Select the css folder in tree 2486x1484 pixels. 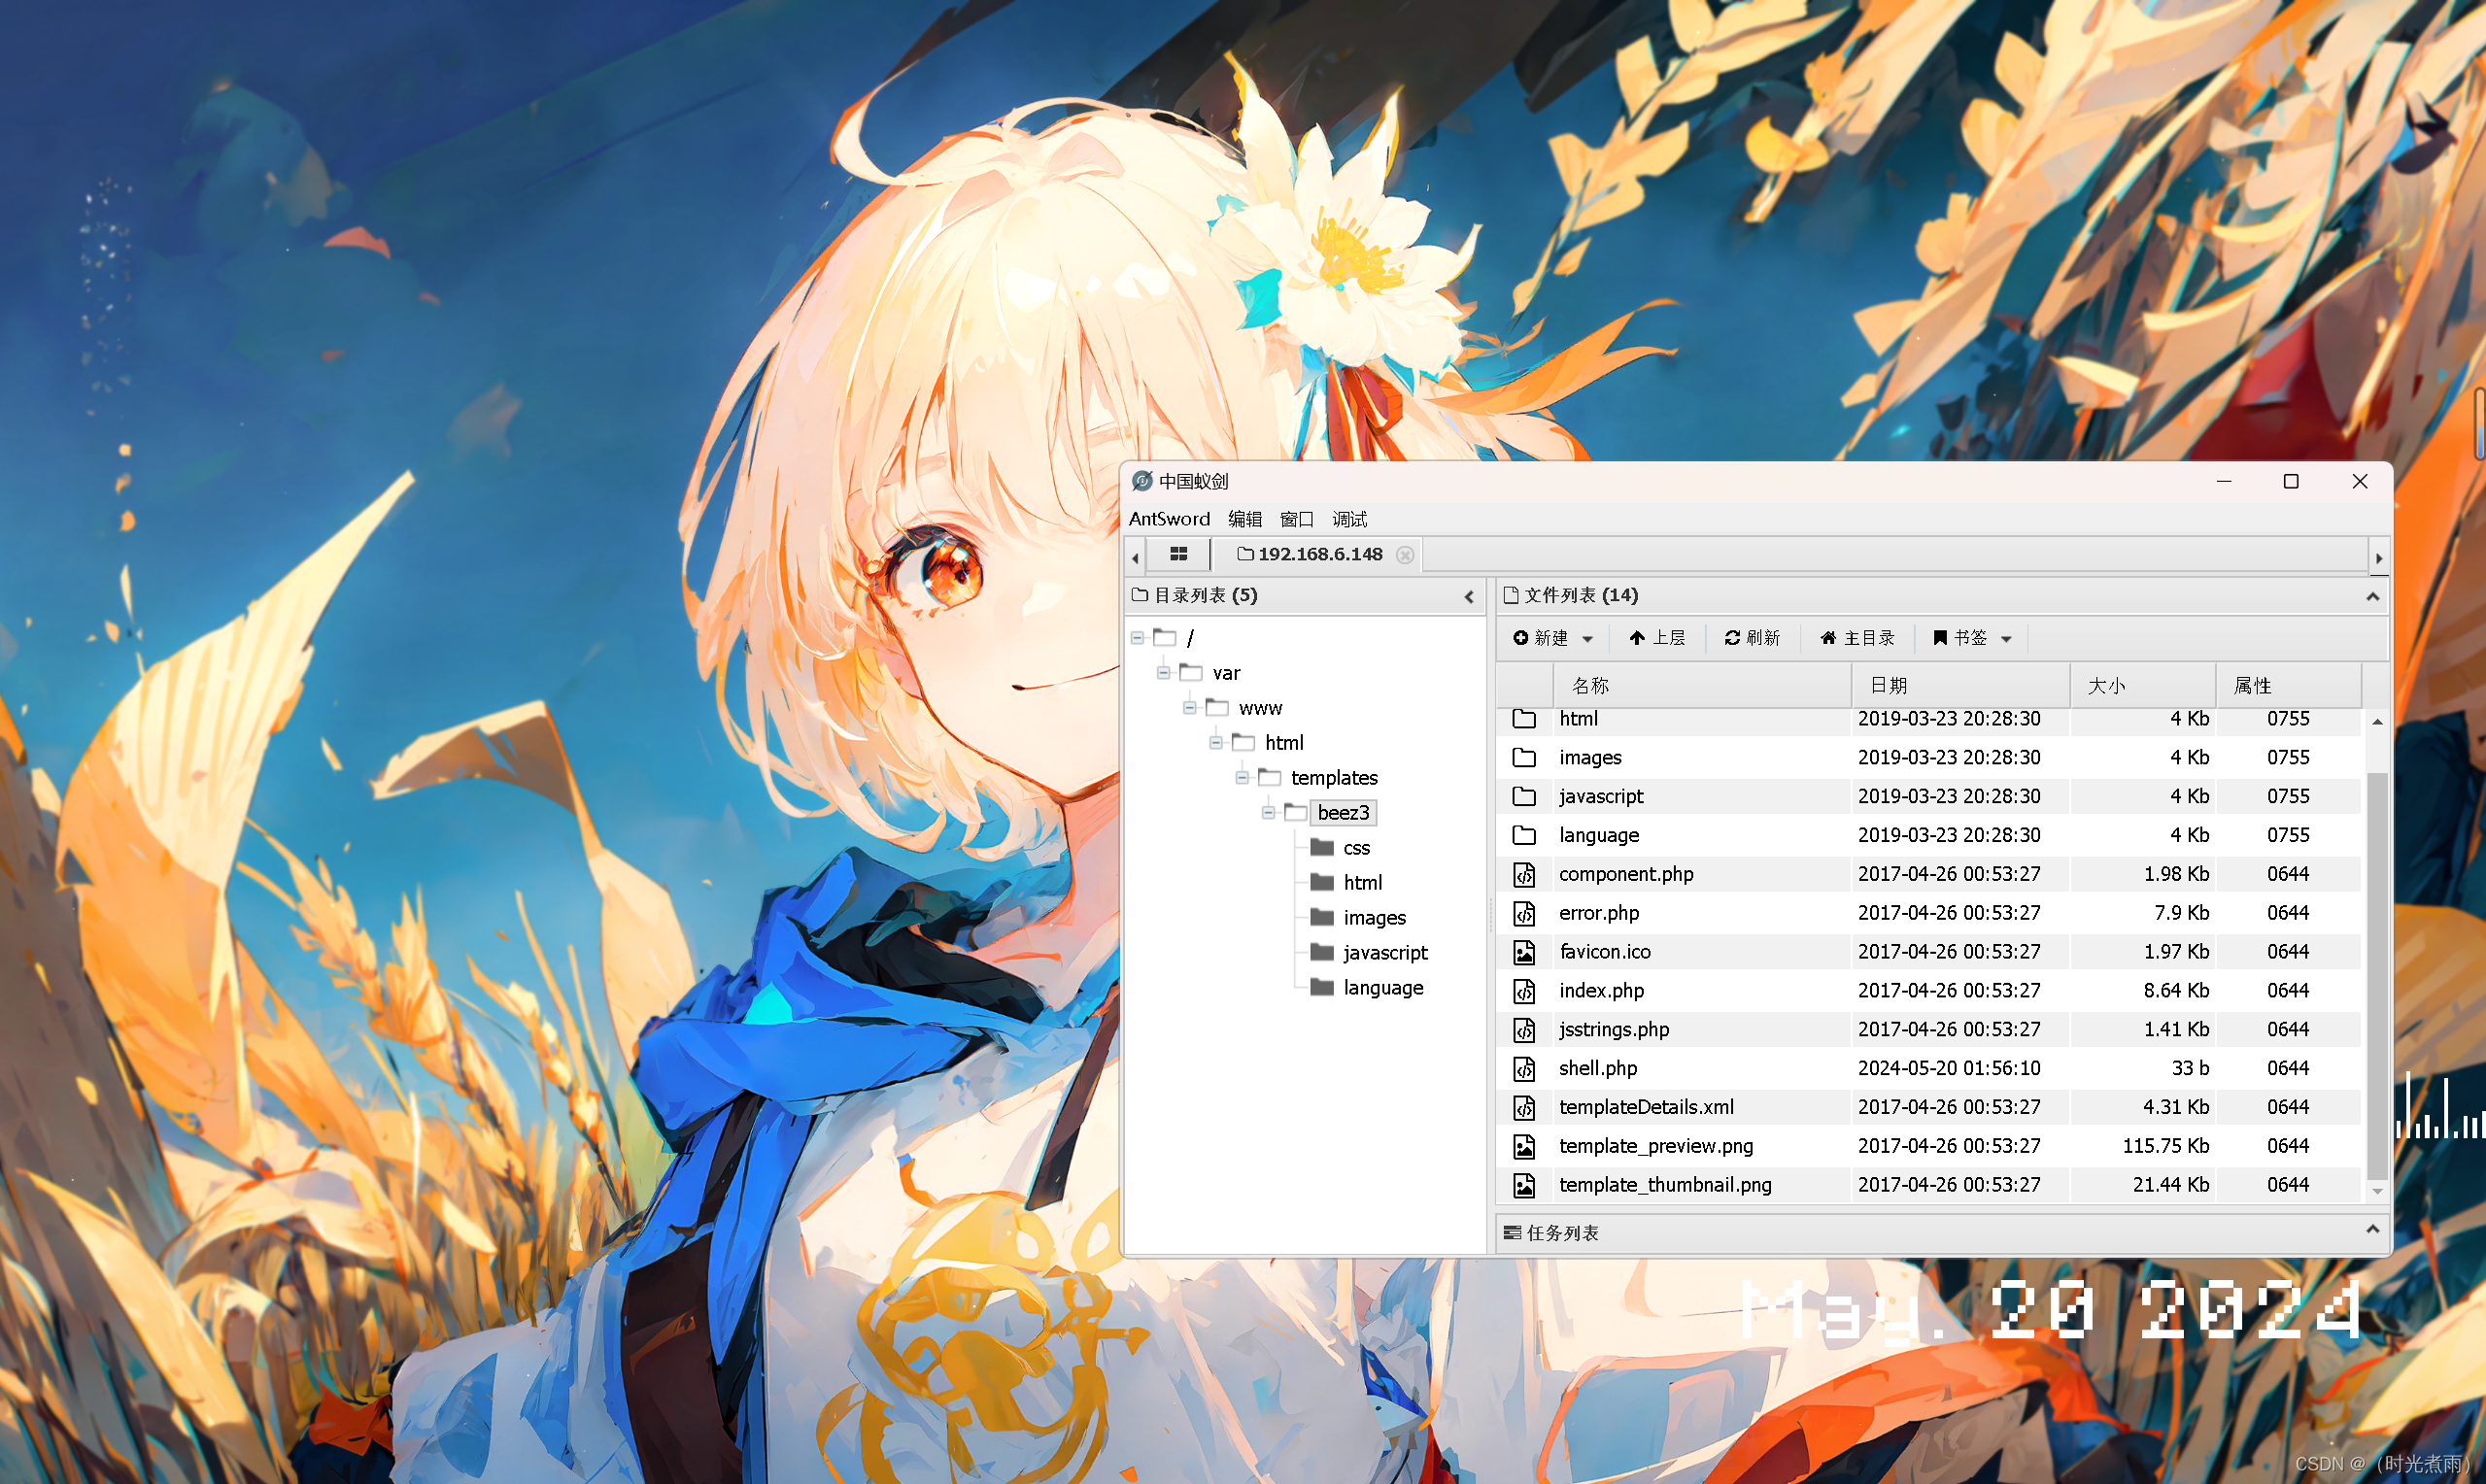pos(1357,848)
